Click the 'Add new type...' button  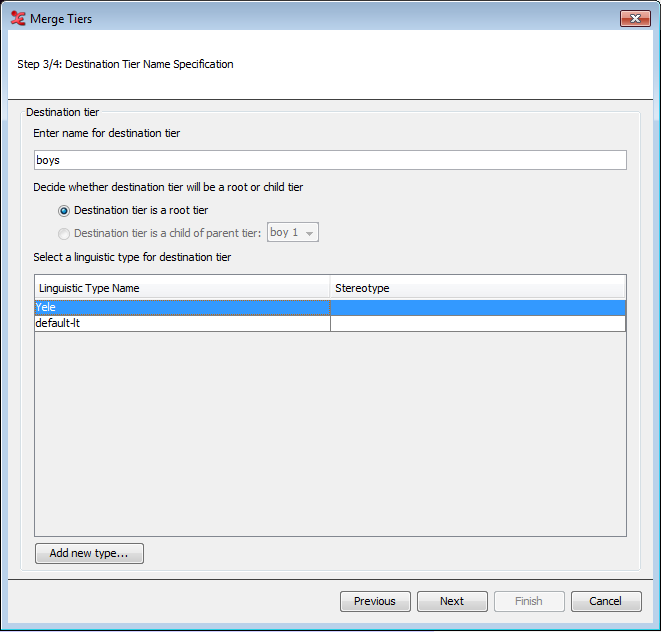click(89, 553)
